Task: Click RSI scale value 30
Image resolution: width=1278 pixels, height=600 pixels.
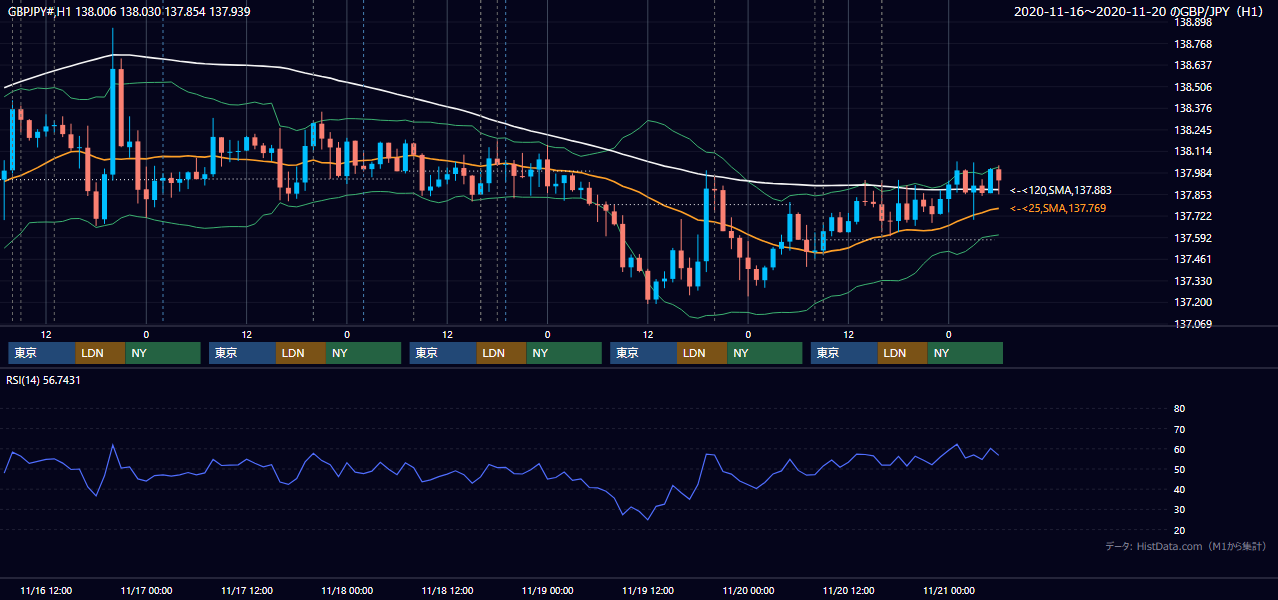Action: point(1179,510)
